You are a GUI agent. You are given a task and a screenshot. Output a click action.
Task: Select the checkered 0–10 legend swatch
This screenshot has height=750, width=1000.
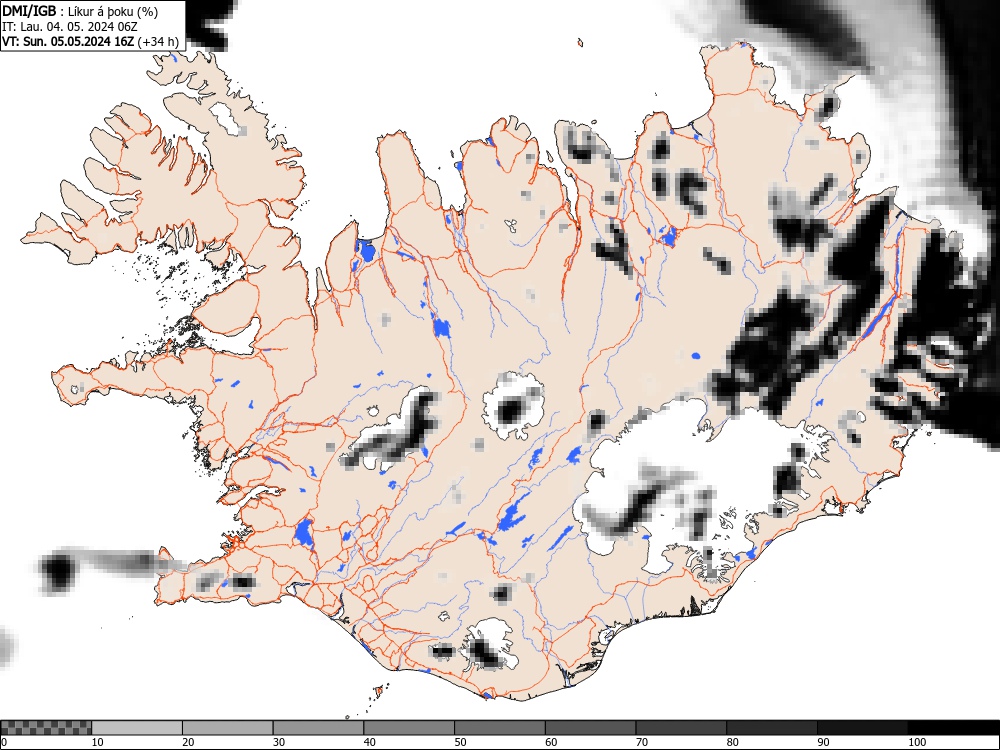[x=46, y=728]
